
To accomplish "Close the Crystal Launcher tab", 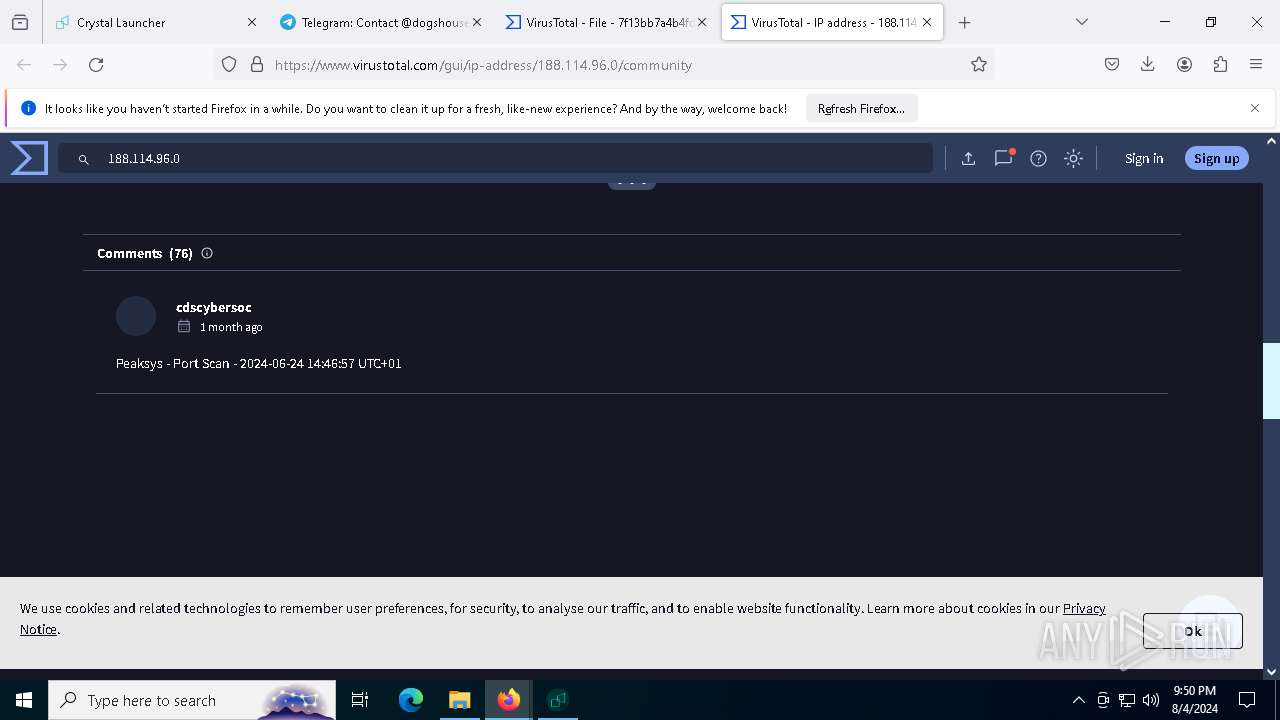I will pos(252,22).
